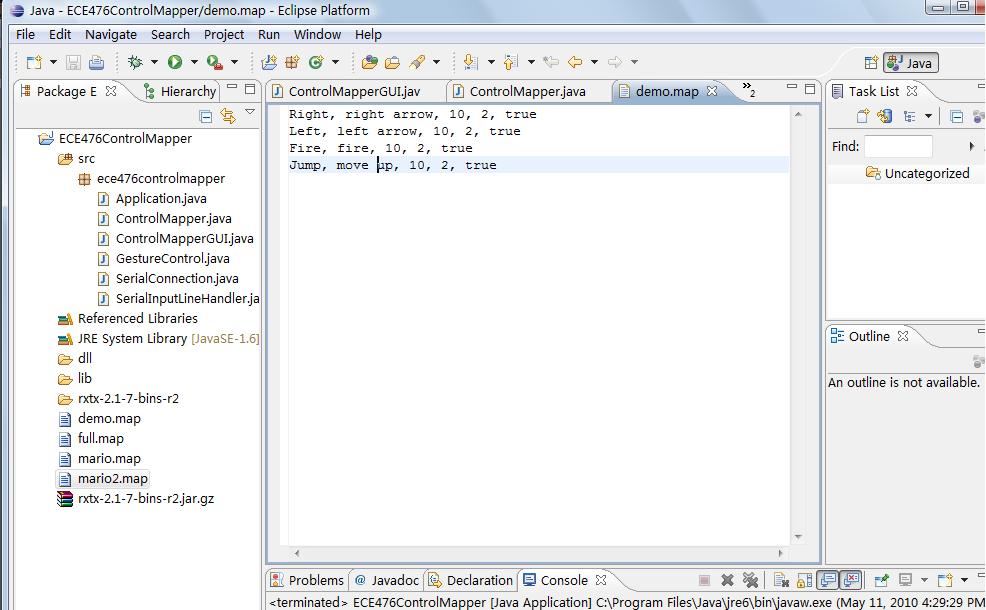Click the Print toolbar icon
The width and height of the screenshot is (986, 610).
pyautogui.click(x=96, y=62)
